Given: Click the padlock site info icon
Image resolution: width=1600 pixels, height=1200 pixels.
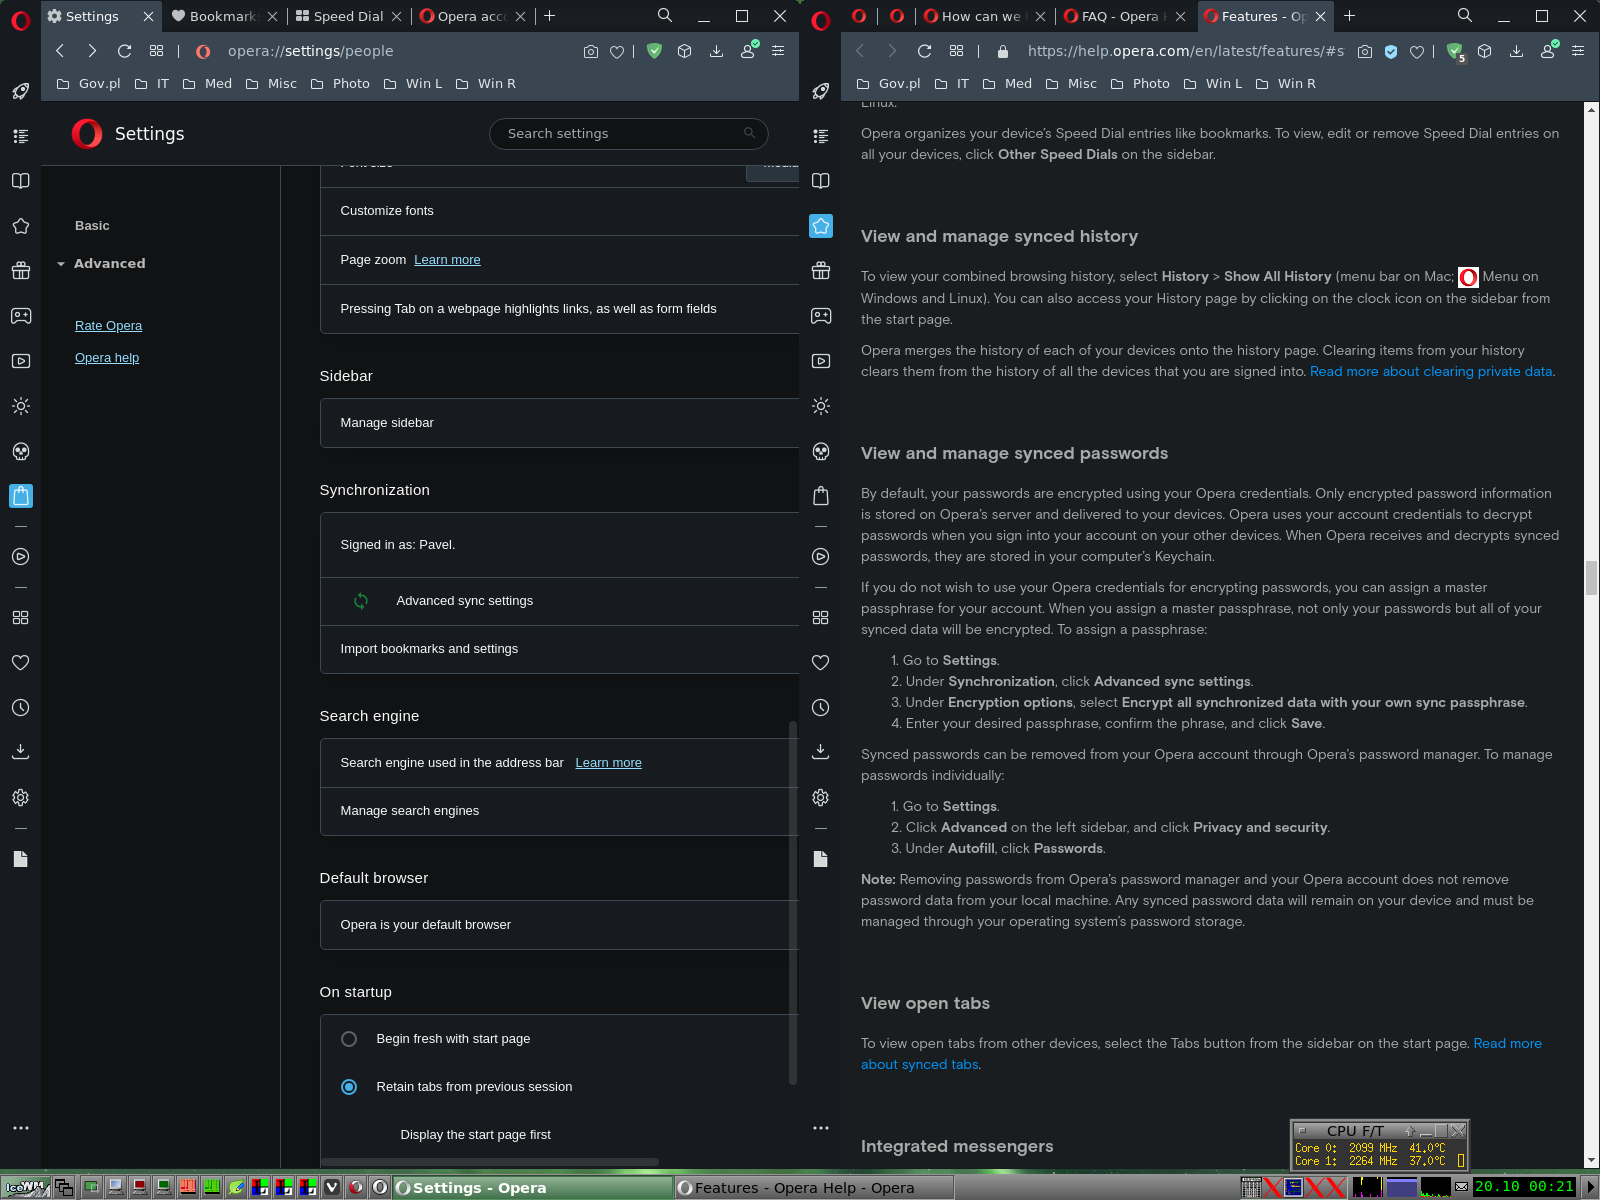Looking at the screenshot, I should click(x=1003, y=51).
